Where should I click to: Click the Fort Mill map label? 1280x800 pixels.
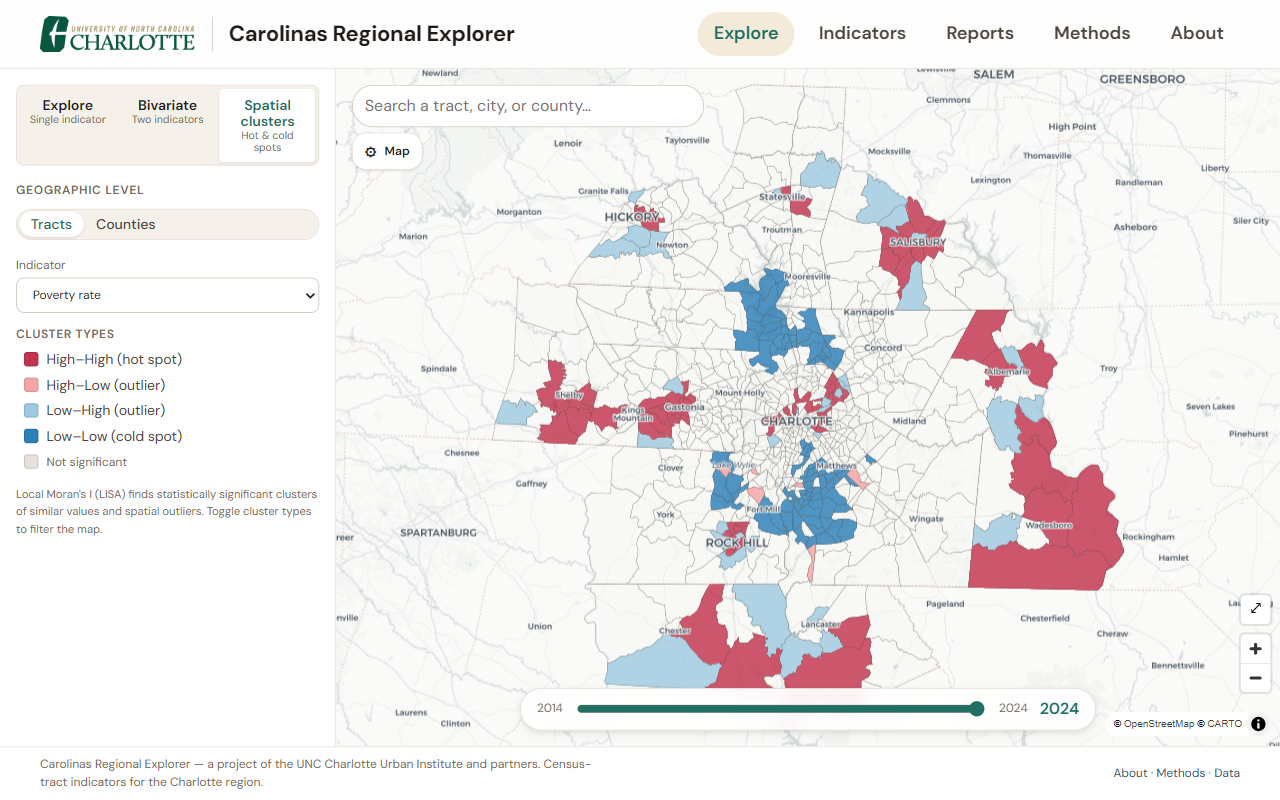click(763, 509)
